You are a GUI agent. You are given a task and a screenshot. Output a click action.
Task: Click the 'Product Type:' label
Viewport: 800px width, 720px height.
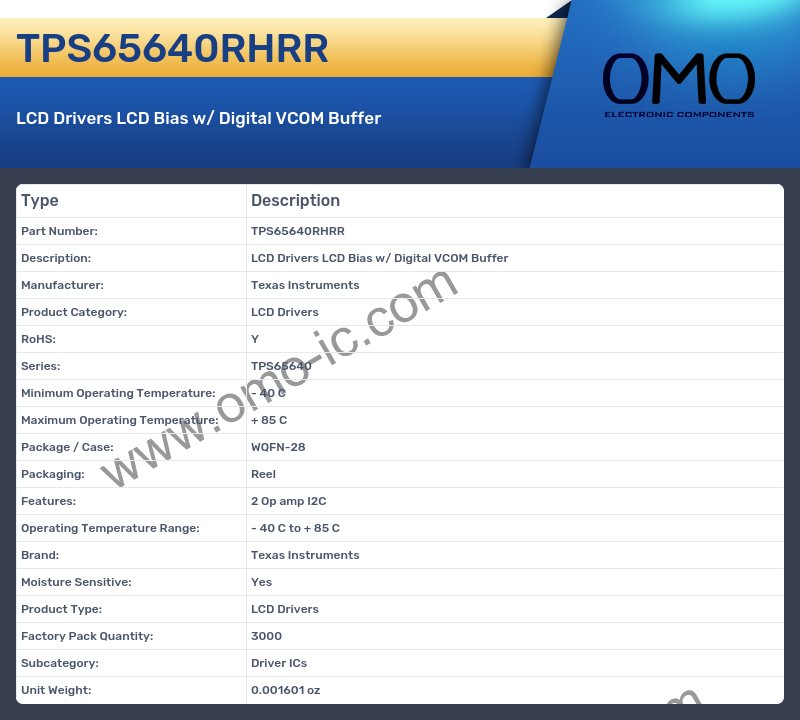pos(62,610)
